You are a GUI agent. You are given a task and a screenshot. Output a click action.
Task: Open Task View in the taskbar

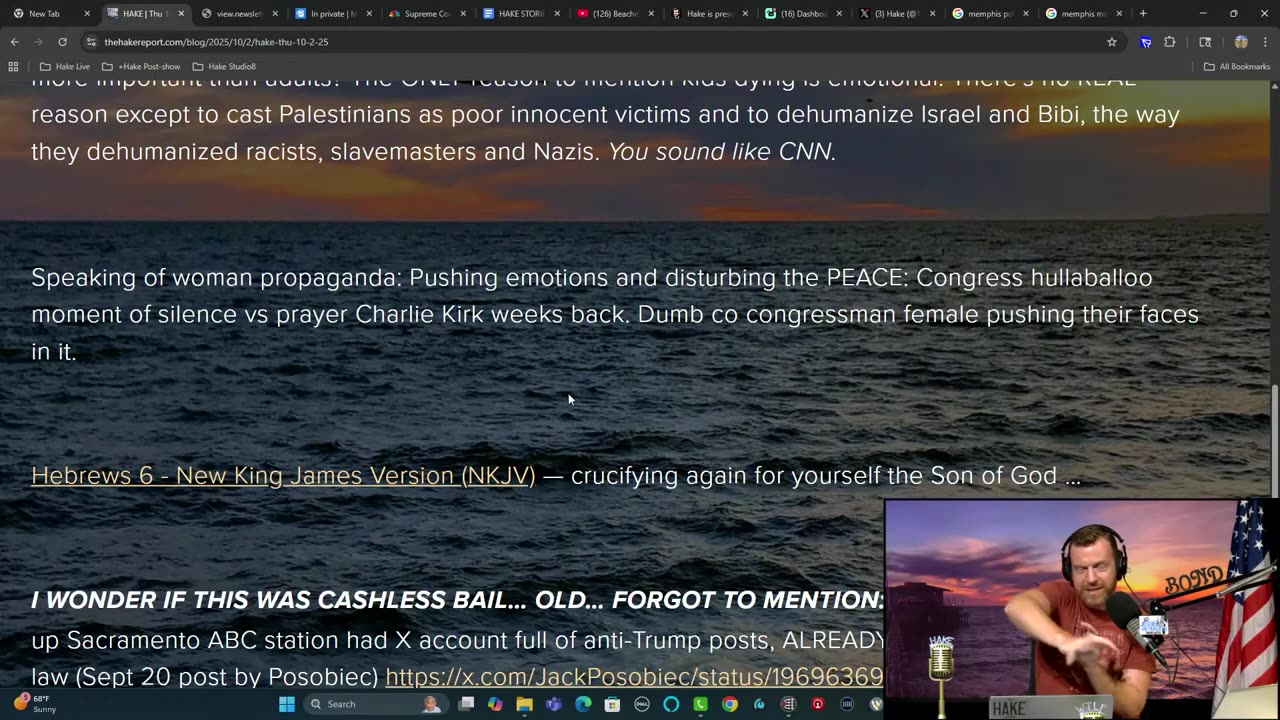tap(466, 704)
